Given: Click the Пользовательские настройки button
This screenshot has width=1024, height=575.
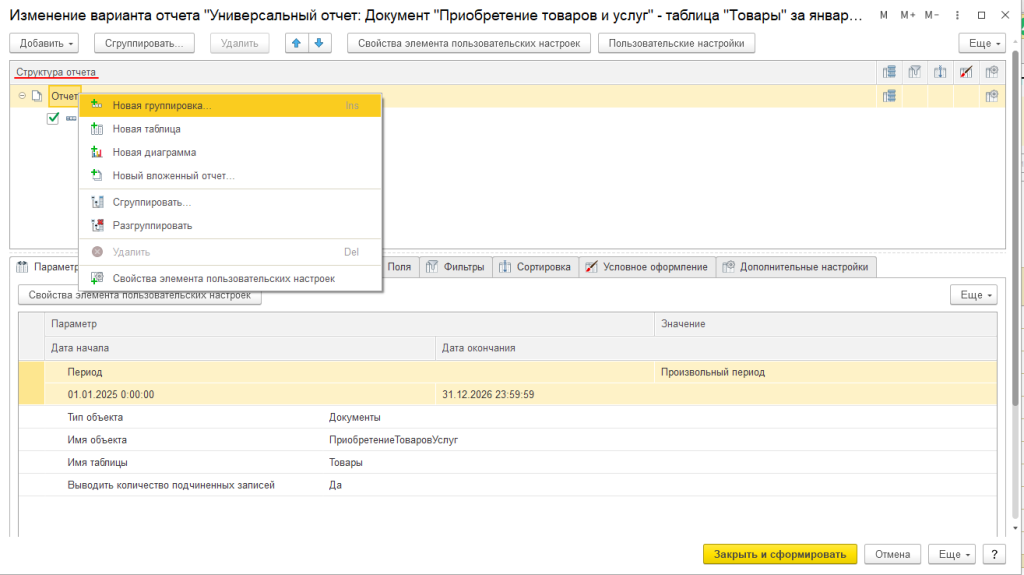Looking at the screenshot, I should [675, 43].
